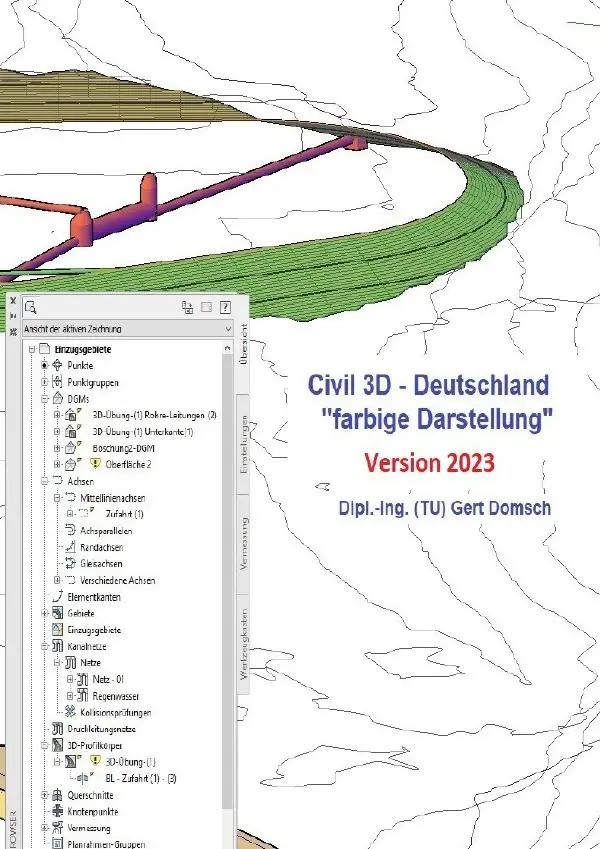Screen dimensions: 600x849
Task: Collapse the Achsen node
Action: click(x=45, y=481)
